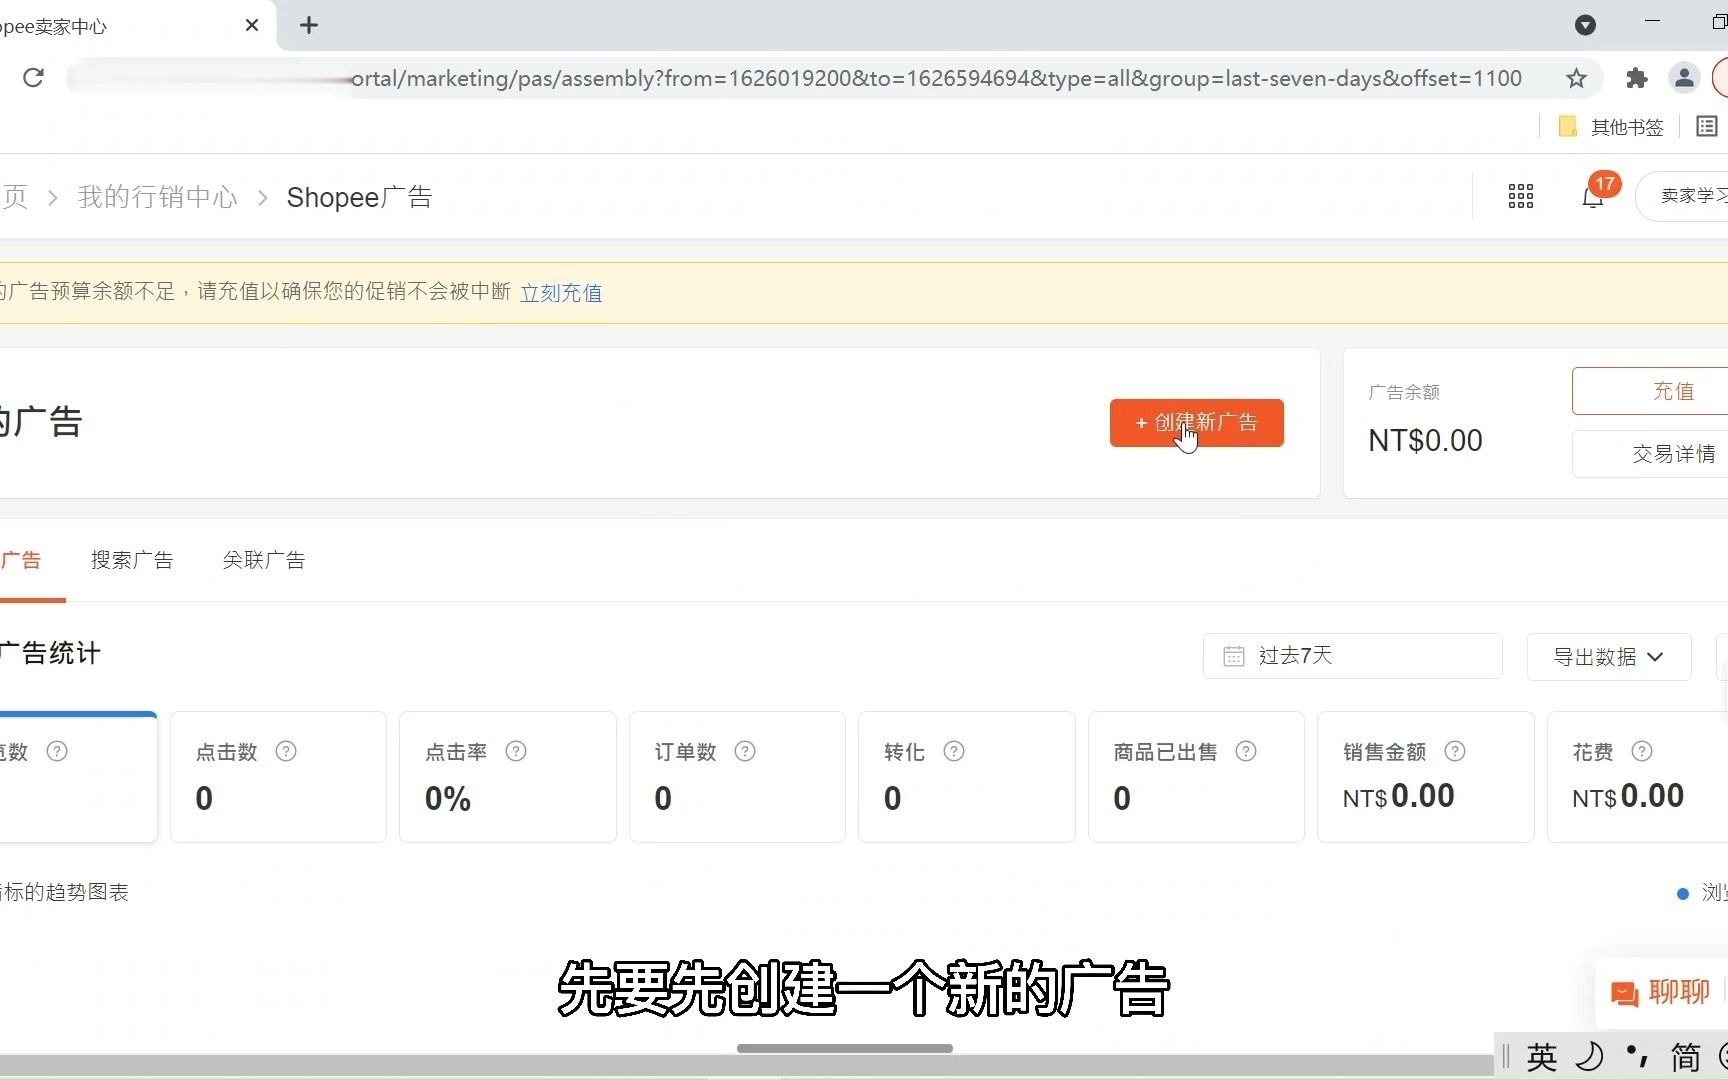Click help icon next to 转化

pos(954,751)
